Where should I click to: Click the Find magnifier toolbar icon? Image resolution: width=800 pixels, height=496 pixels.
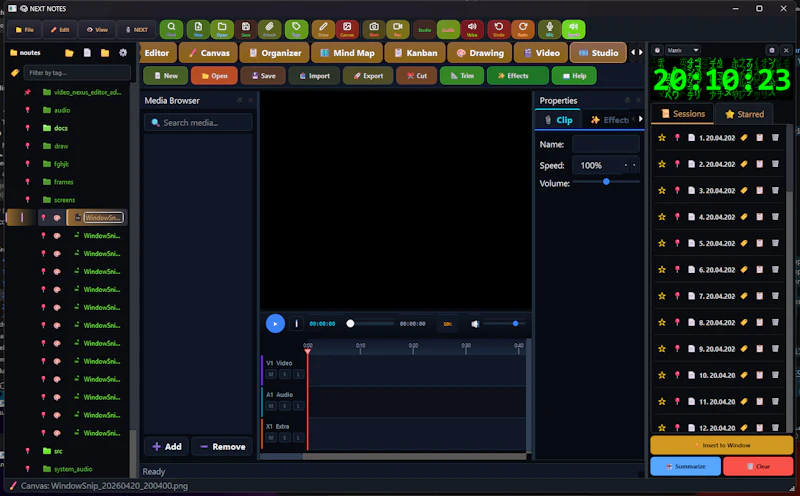click(x=171, y=29)
